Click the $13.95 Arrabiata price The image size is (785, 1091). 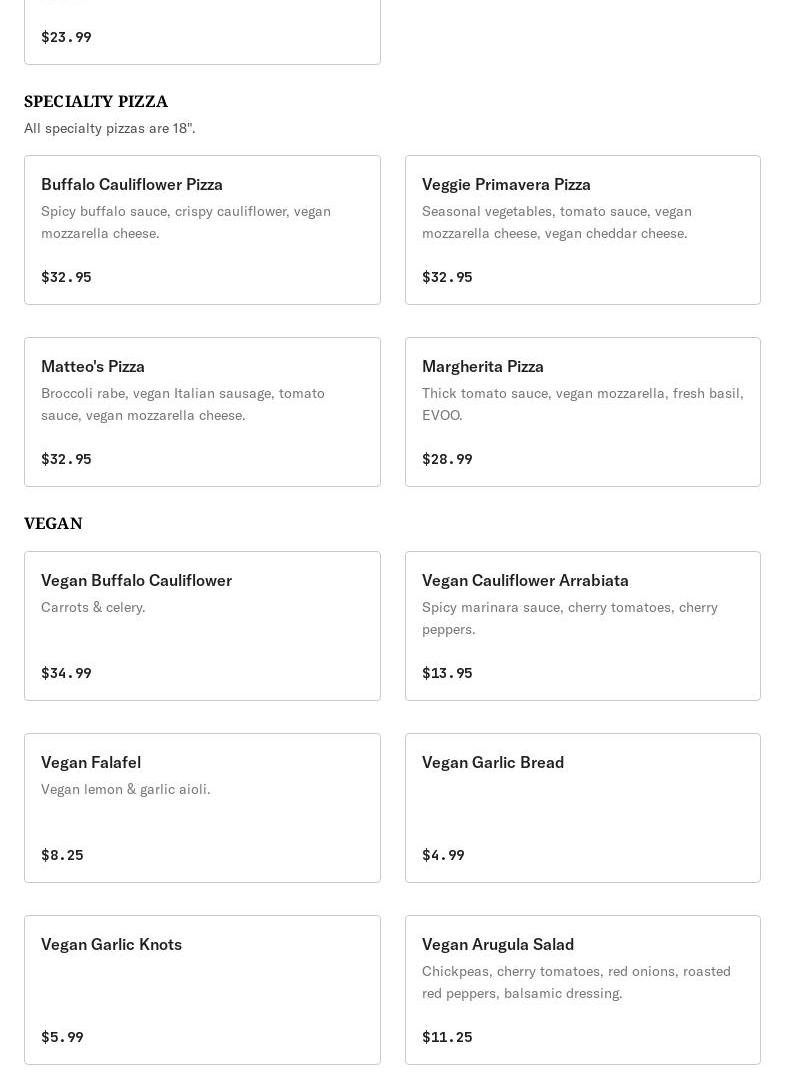[447, 673]
